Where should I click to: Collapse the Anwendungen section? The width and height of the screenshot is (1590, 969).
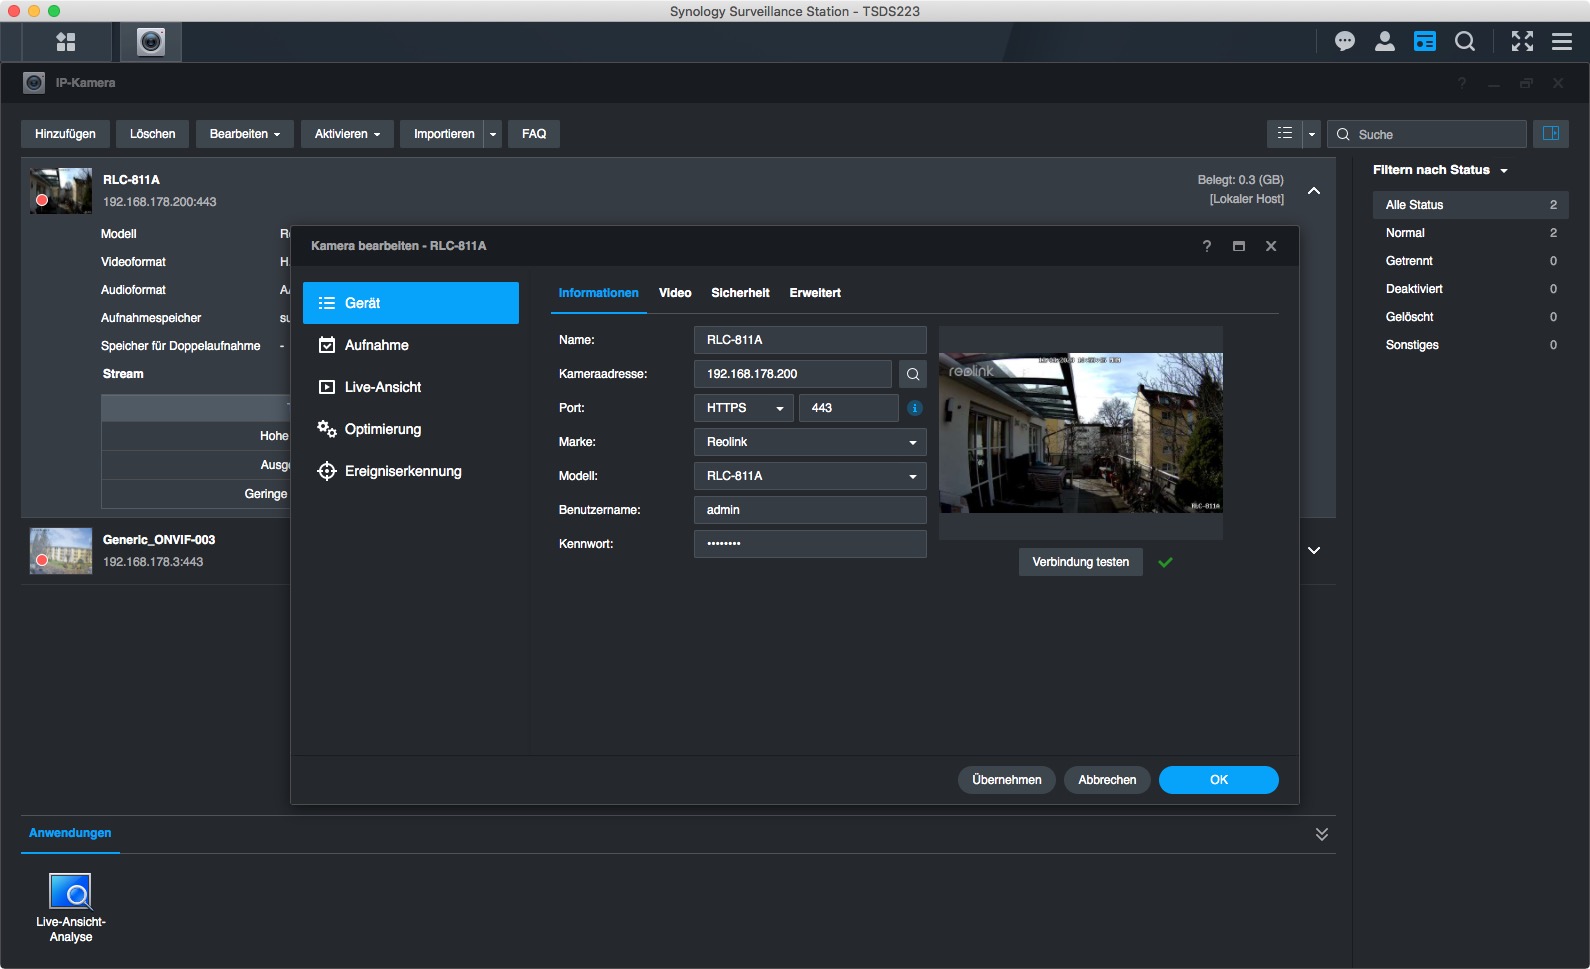(x=1321, y=834)
